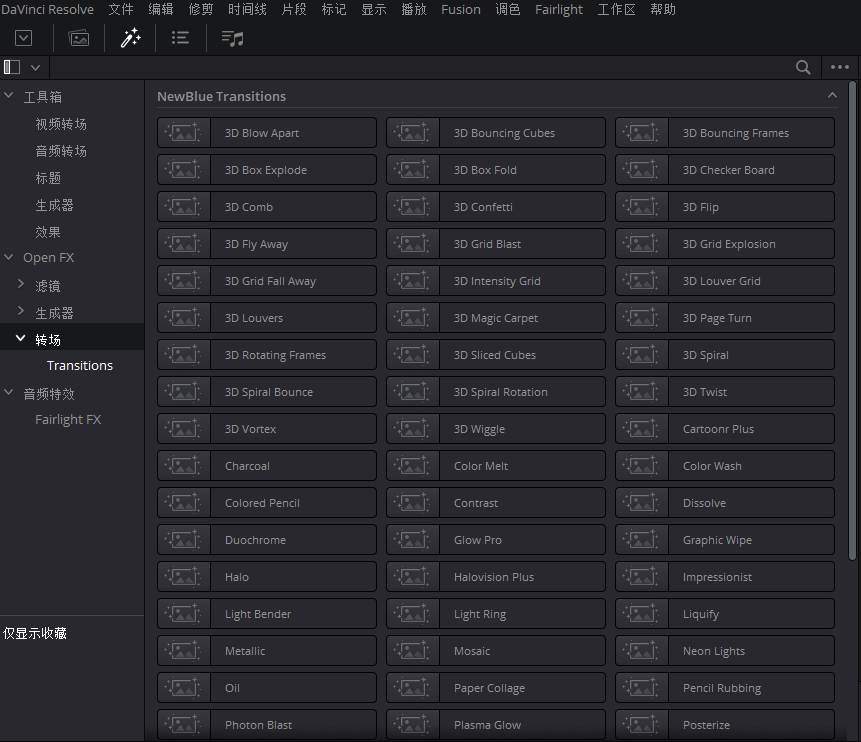The image size is (861, 742).
Task: Open the 编辑 menu
Action: (x=161, y=9)
